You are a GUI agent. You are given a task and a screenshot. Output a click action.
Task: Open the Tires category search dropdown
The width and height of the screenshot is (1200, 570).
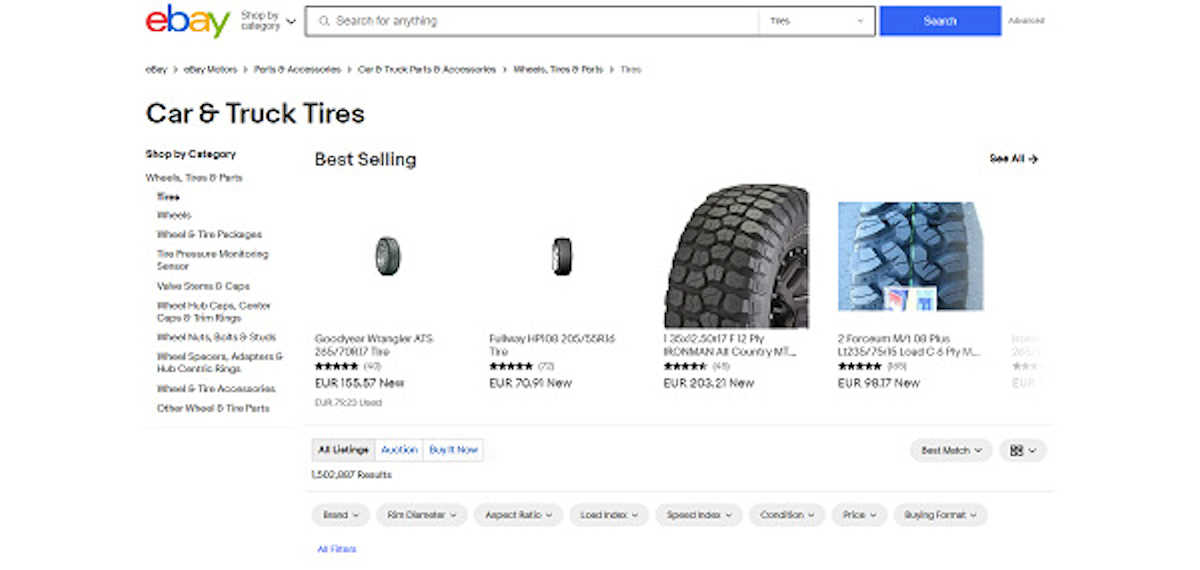(816, 21)
